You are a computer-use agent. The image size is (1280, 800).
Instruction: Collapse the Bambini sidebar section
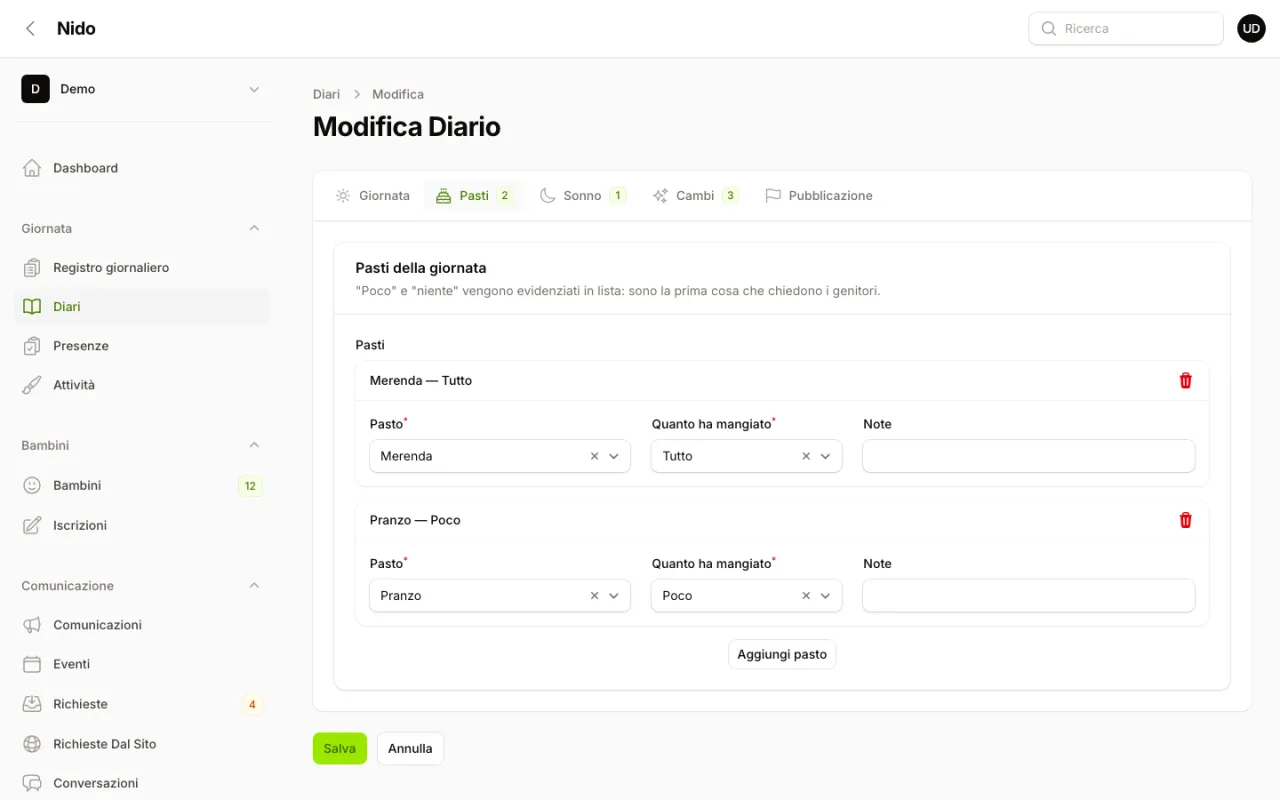pyautogui.click(x=254, y=445)
